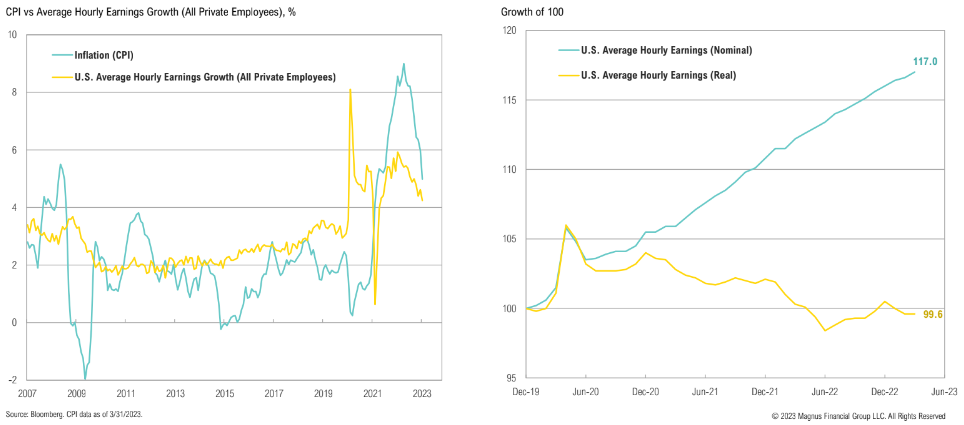Click the 2021 tick on the x-axis
This screenshot has width=964, height=425.
coord(372,394)
